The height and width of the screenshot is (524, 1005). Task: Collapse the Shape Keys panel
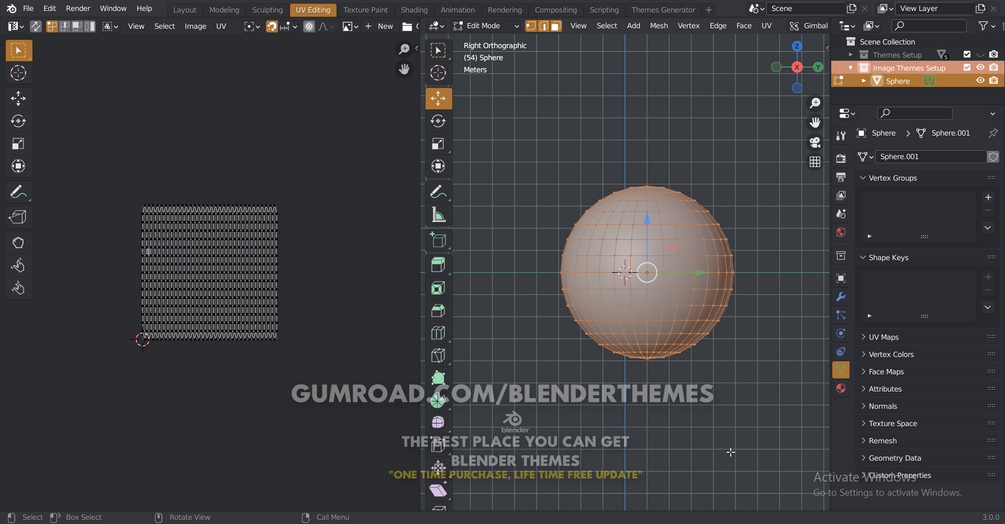863,258
